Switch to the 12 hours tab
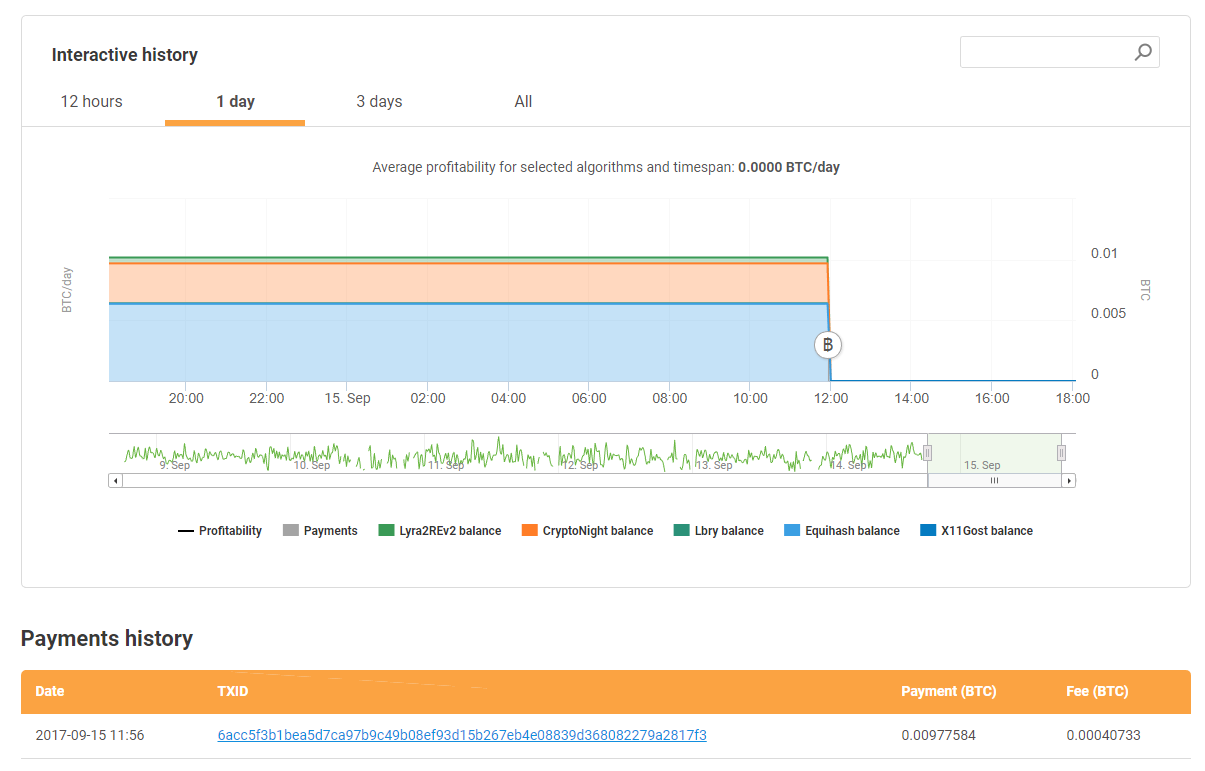The width and height of the screenshot is (1205, 771). coord(92,102)
